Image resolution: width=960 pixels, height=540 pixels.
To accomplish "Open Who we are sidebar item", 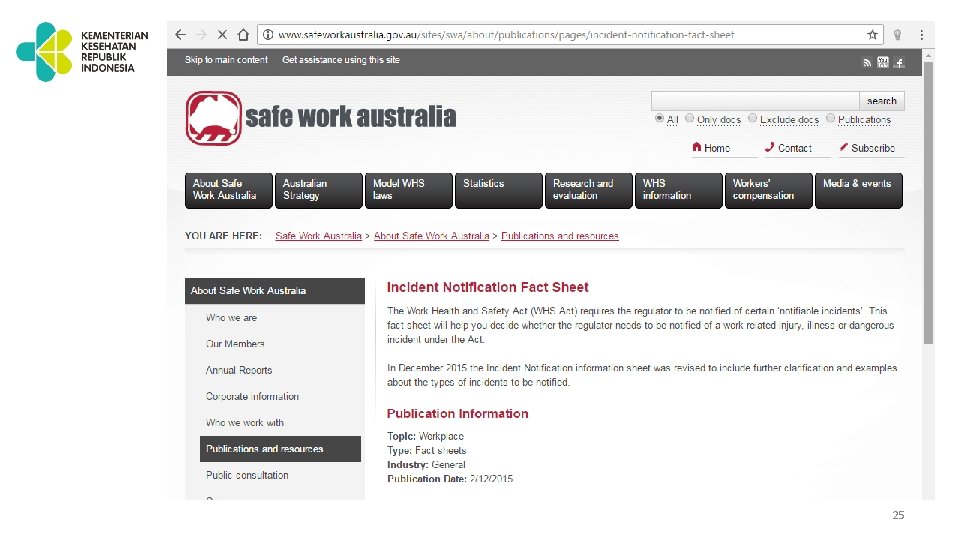I will (231, 318).
